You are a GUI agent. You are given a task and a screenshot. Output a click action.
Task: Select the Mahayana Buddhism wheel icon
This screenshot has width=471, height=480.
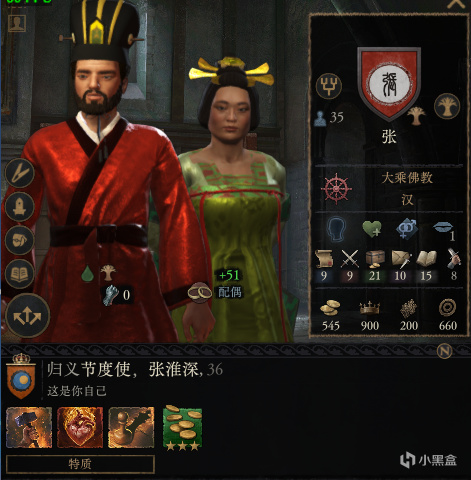pos(336,189)
